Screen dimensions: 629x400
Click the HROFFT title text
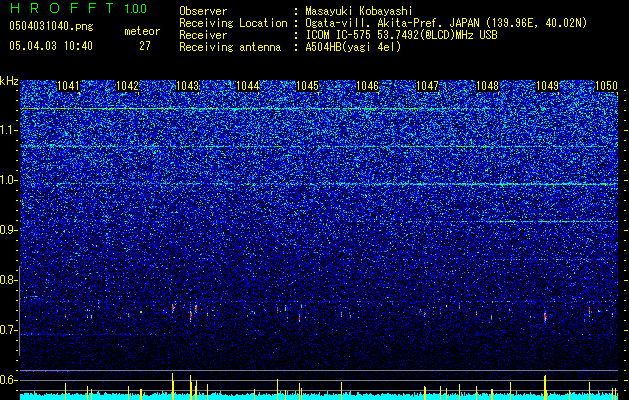tap(61, 8)
